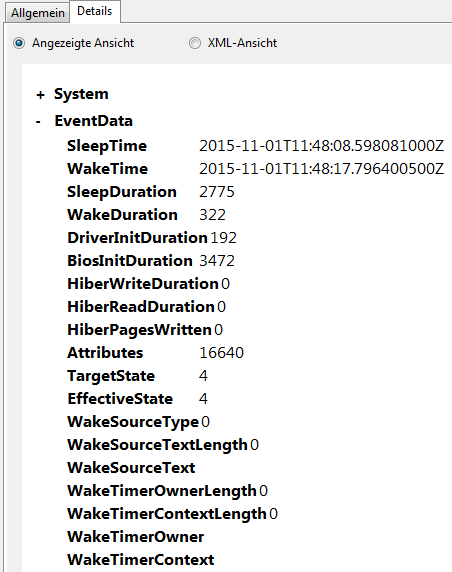Click the WakeTimerContextLength label
This screenshot has height=572, width=452.
[x=167, y=514]
